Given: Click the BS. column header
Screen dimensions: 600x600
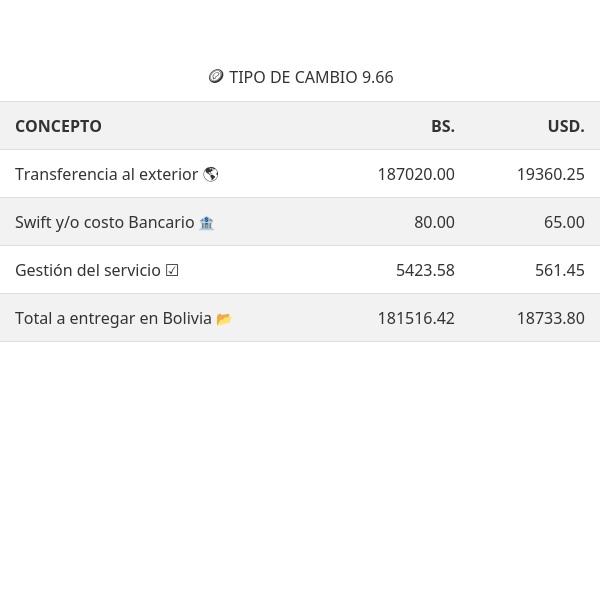Looking at the screenshot, I should [442, 126].
